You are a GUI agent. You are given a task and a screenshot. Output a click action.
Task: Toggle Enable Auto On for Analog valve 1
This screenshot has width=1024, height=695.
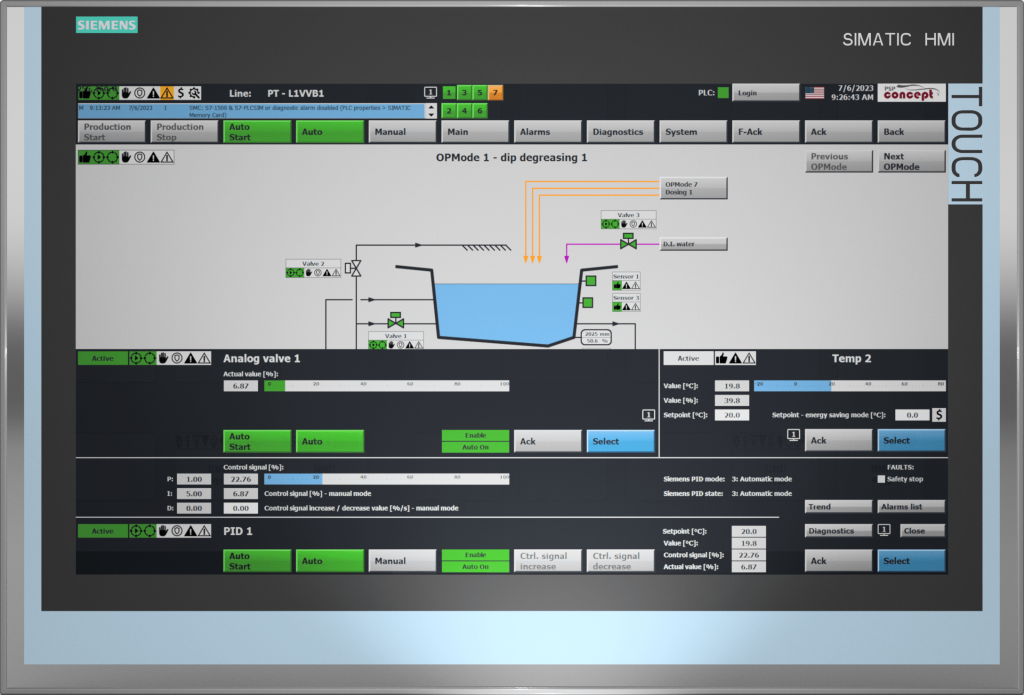coord(475,441)
